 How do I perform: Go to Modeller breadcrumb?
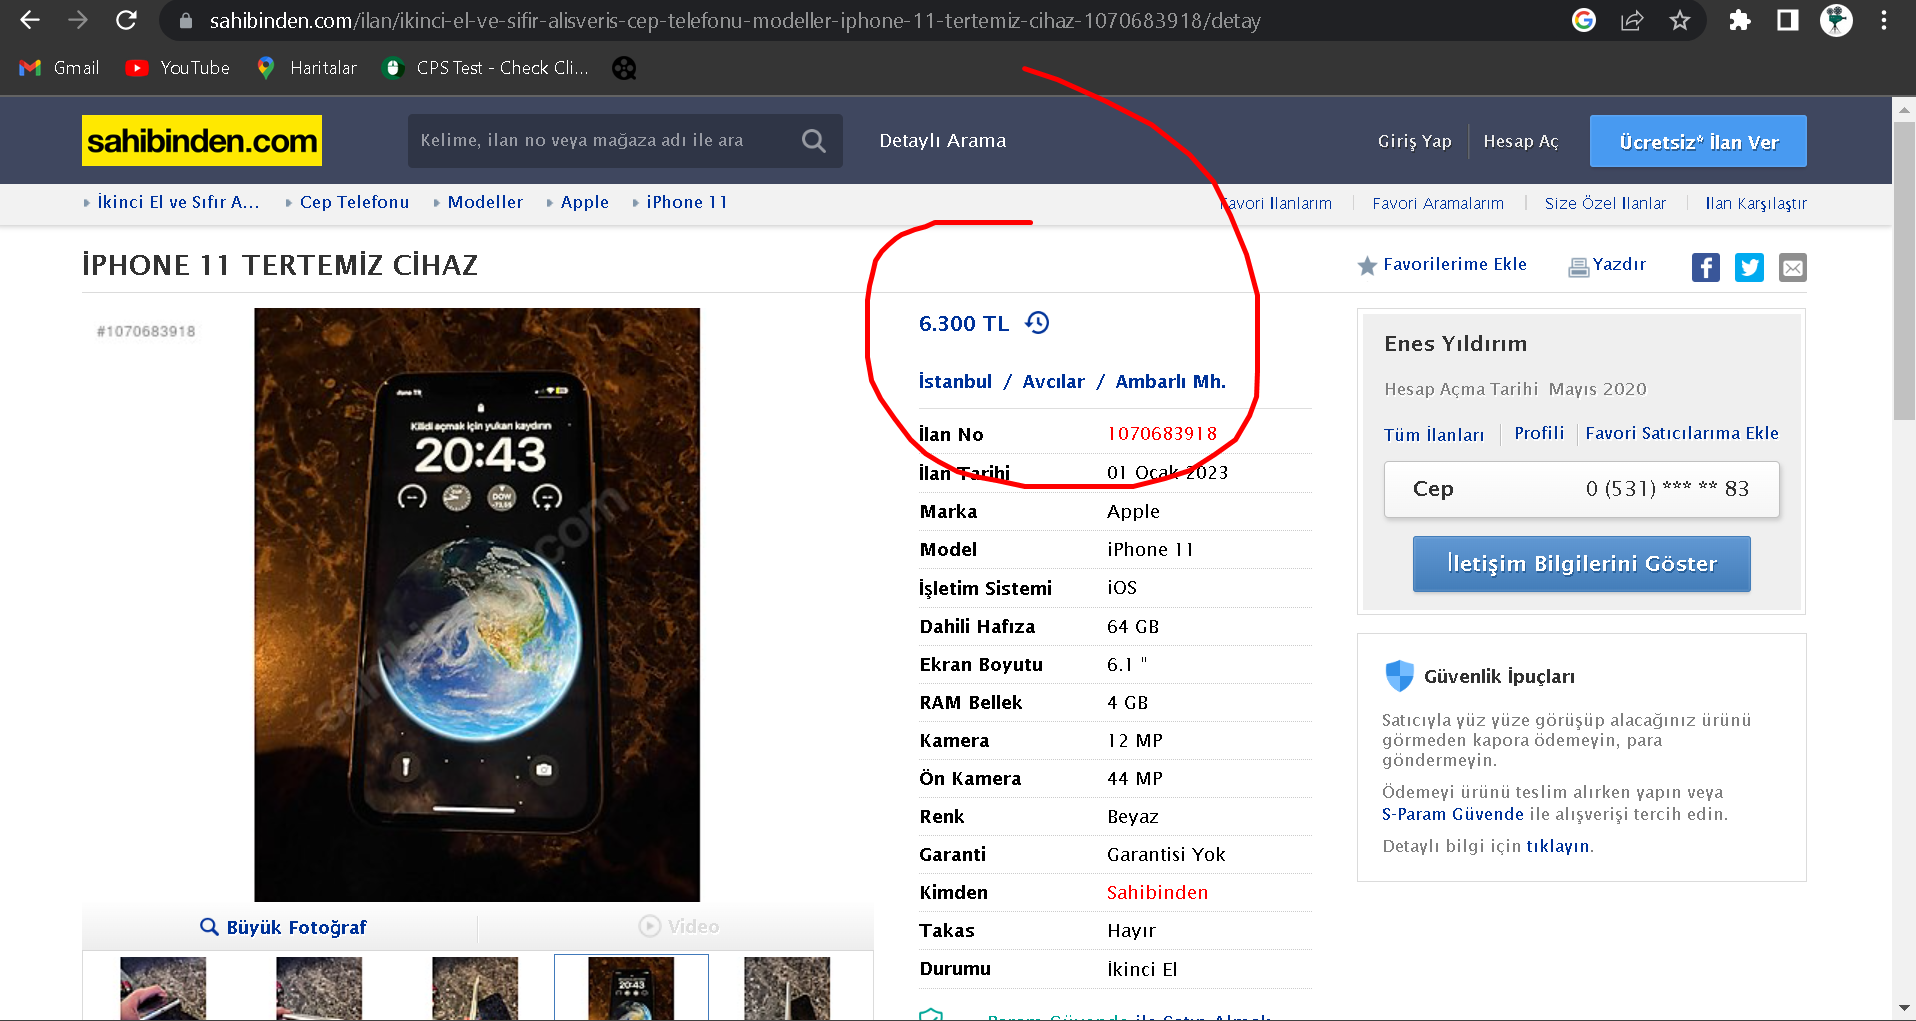485,202
